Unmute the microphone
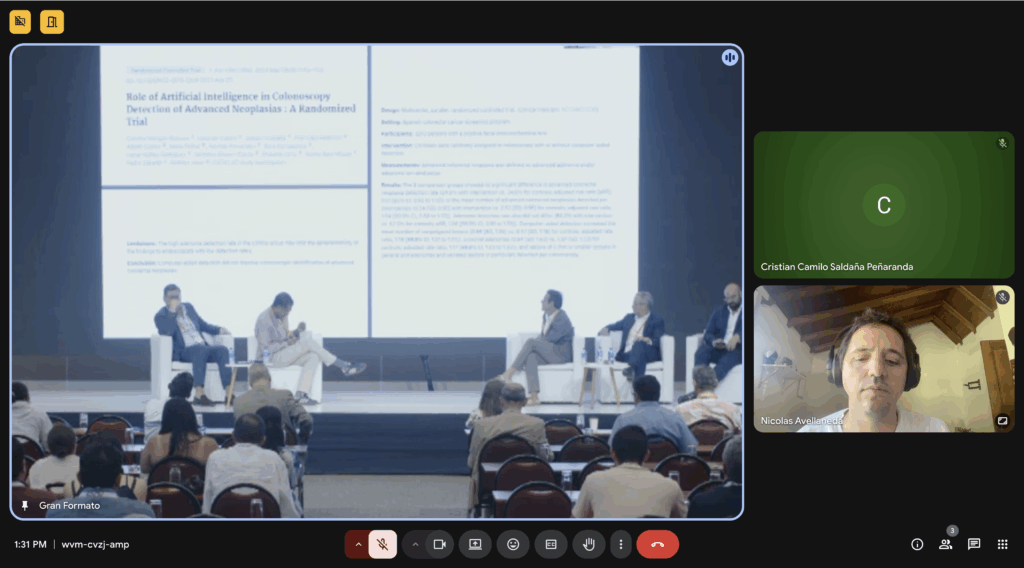Image resolution: width=1024 pixels, height=568 pixels. 382,544
